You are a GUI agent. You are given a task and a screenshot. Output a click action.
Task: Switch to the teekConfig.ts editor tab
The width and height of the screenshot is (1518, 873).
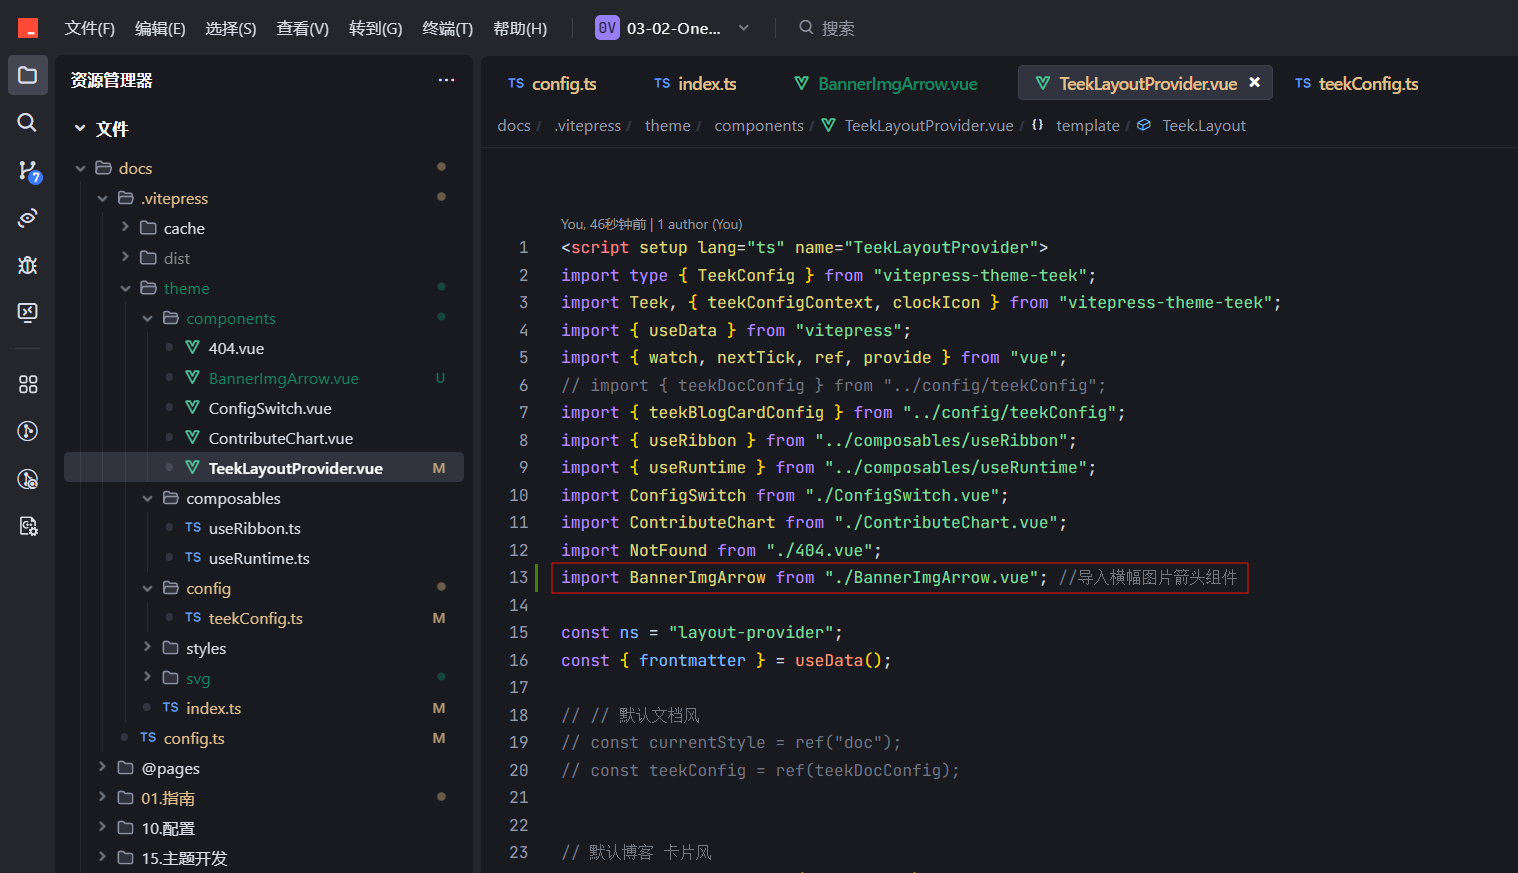tap(1357, 83)
